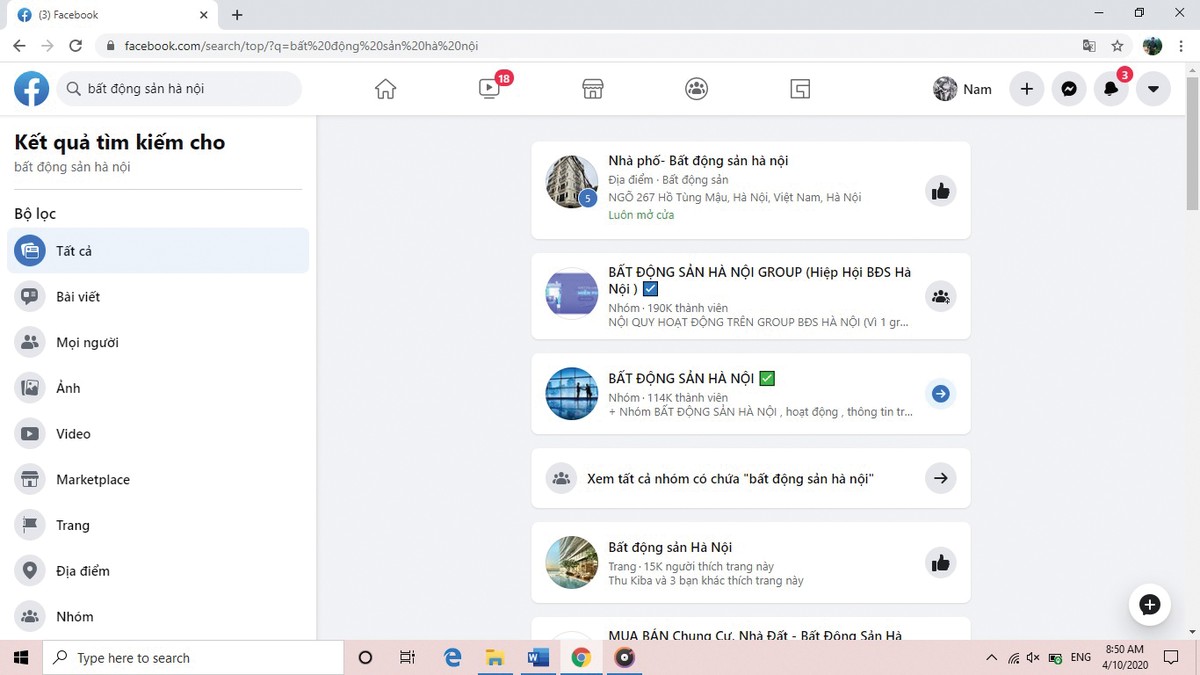Open the Watch video icon with 18 badge
This screenshot has height=675, width=1200.
[x=489, y=89]
